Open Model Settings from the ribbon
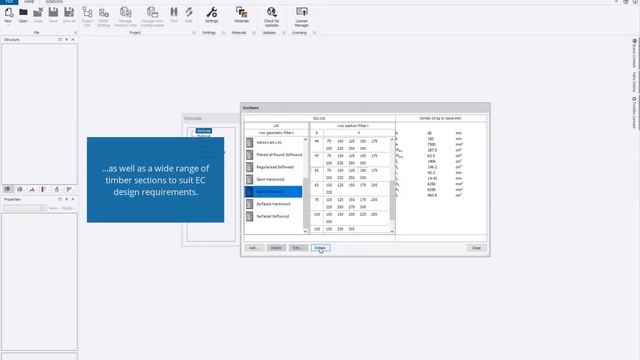Viewport: 640px width, 360px height. (104, 13)
